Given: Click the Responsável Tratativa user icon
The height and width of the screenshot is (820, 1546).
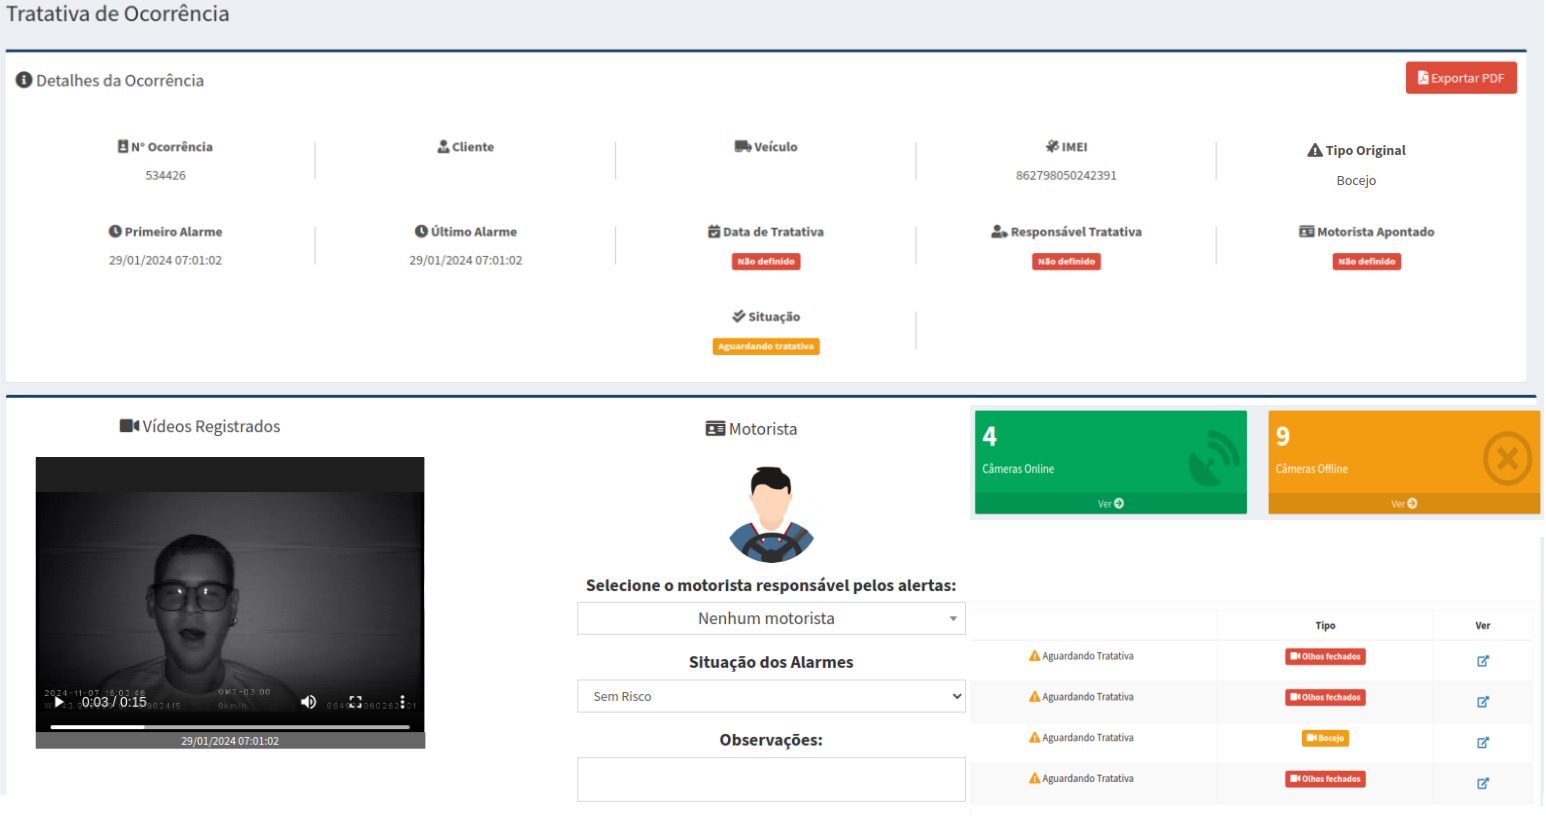Looking at the screenshot, I should (999, 231).
